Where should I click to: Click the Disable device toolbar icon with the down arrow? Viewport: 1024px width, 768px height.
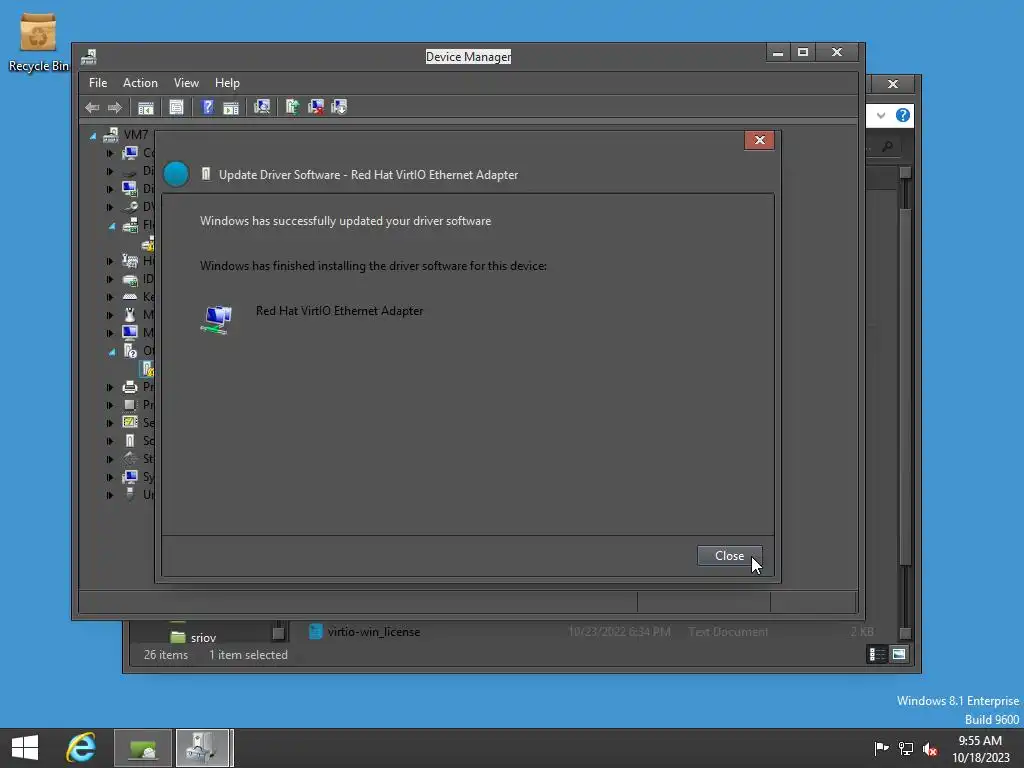(339, 107)
